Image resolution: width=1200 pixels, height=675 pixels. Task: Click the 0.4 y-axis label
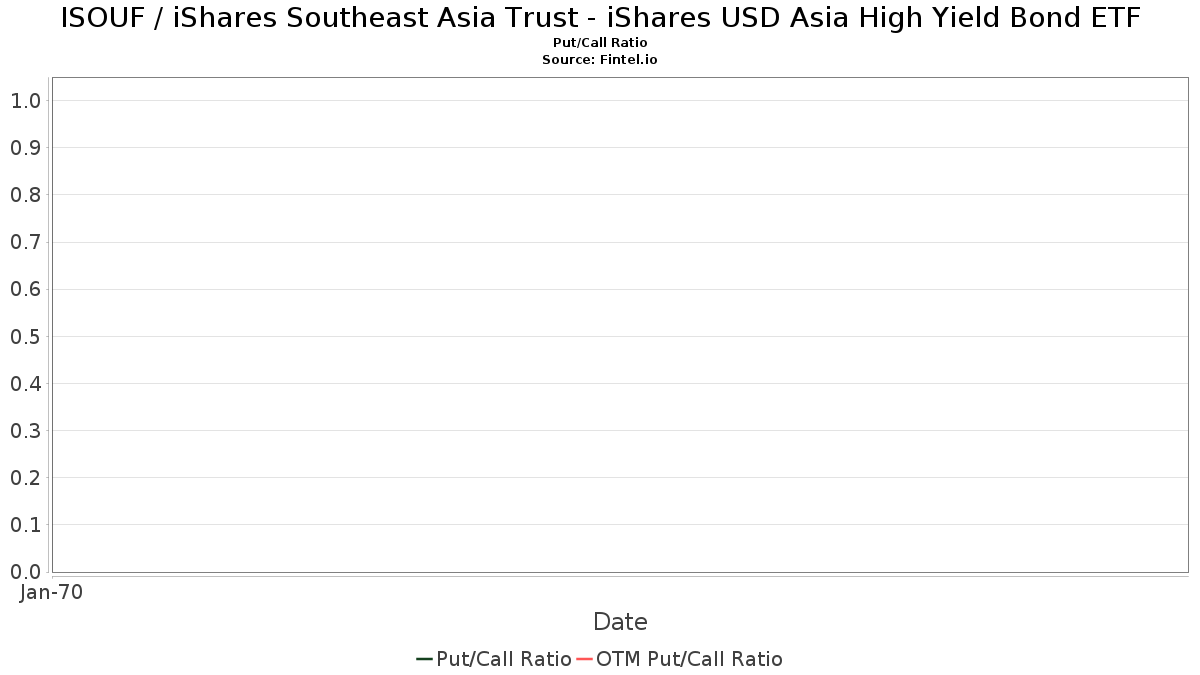(25, 384)
